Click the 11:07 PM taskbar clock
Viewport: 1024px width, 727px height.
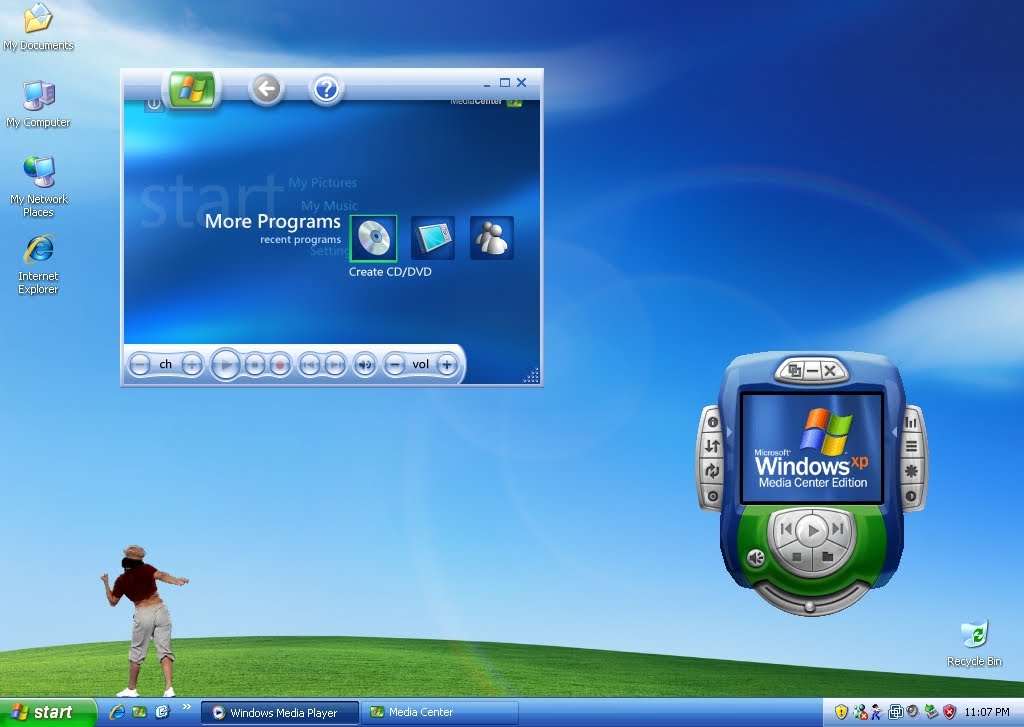tap(986, 712)
